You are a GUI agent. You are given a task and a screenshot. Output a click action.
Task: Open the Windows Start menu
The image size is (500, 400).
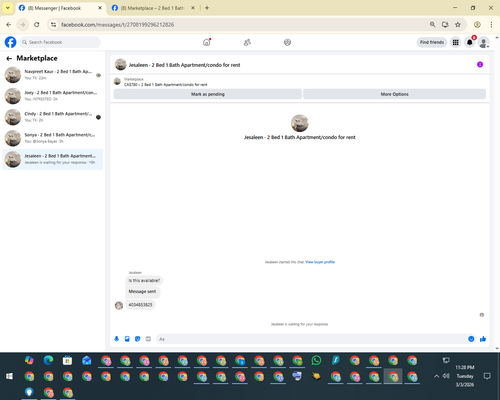click(9, 376)
